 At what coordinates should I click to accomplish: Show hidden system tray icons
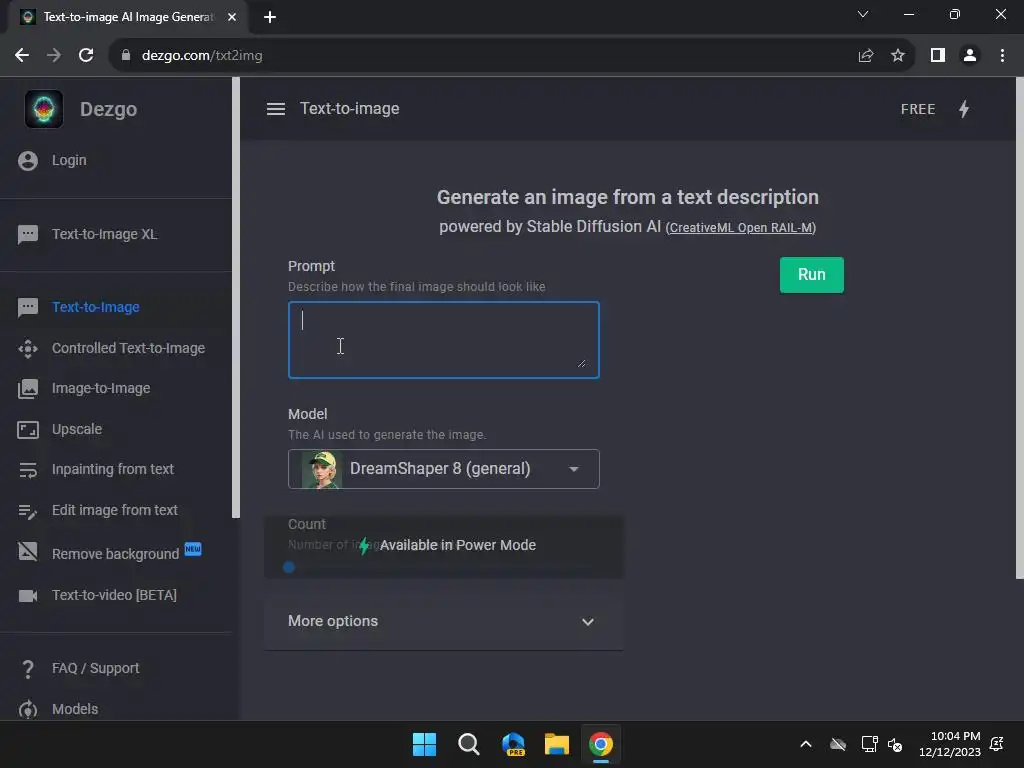tap(806, 744)
